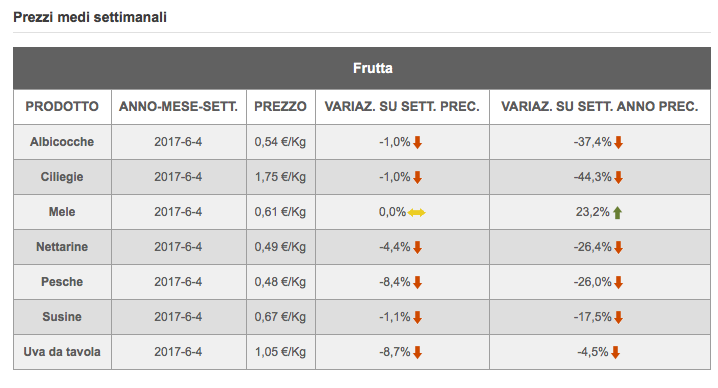718x388 pixels.
Task: Click green up arrow next to 23,2%
Action: pos(617,213)
